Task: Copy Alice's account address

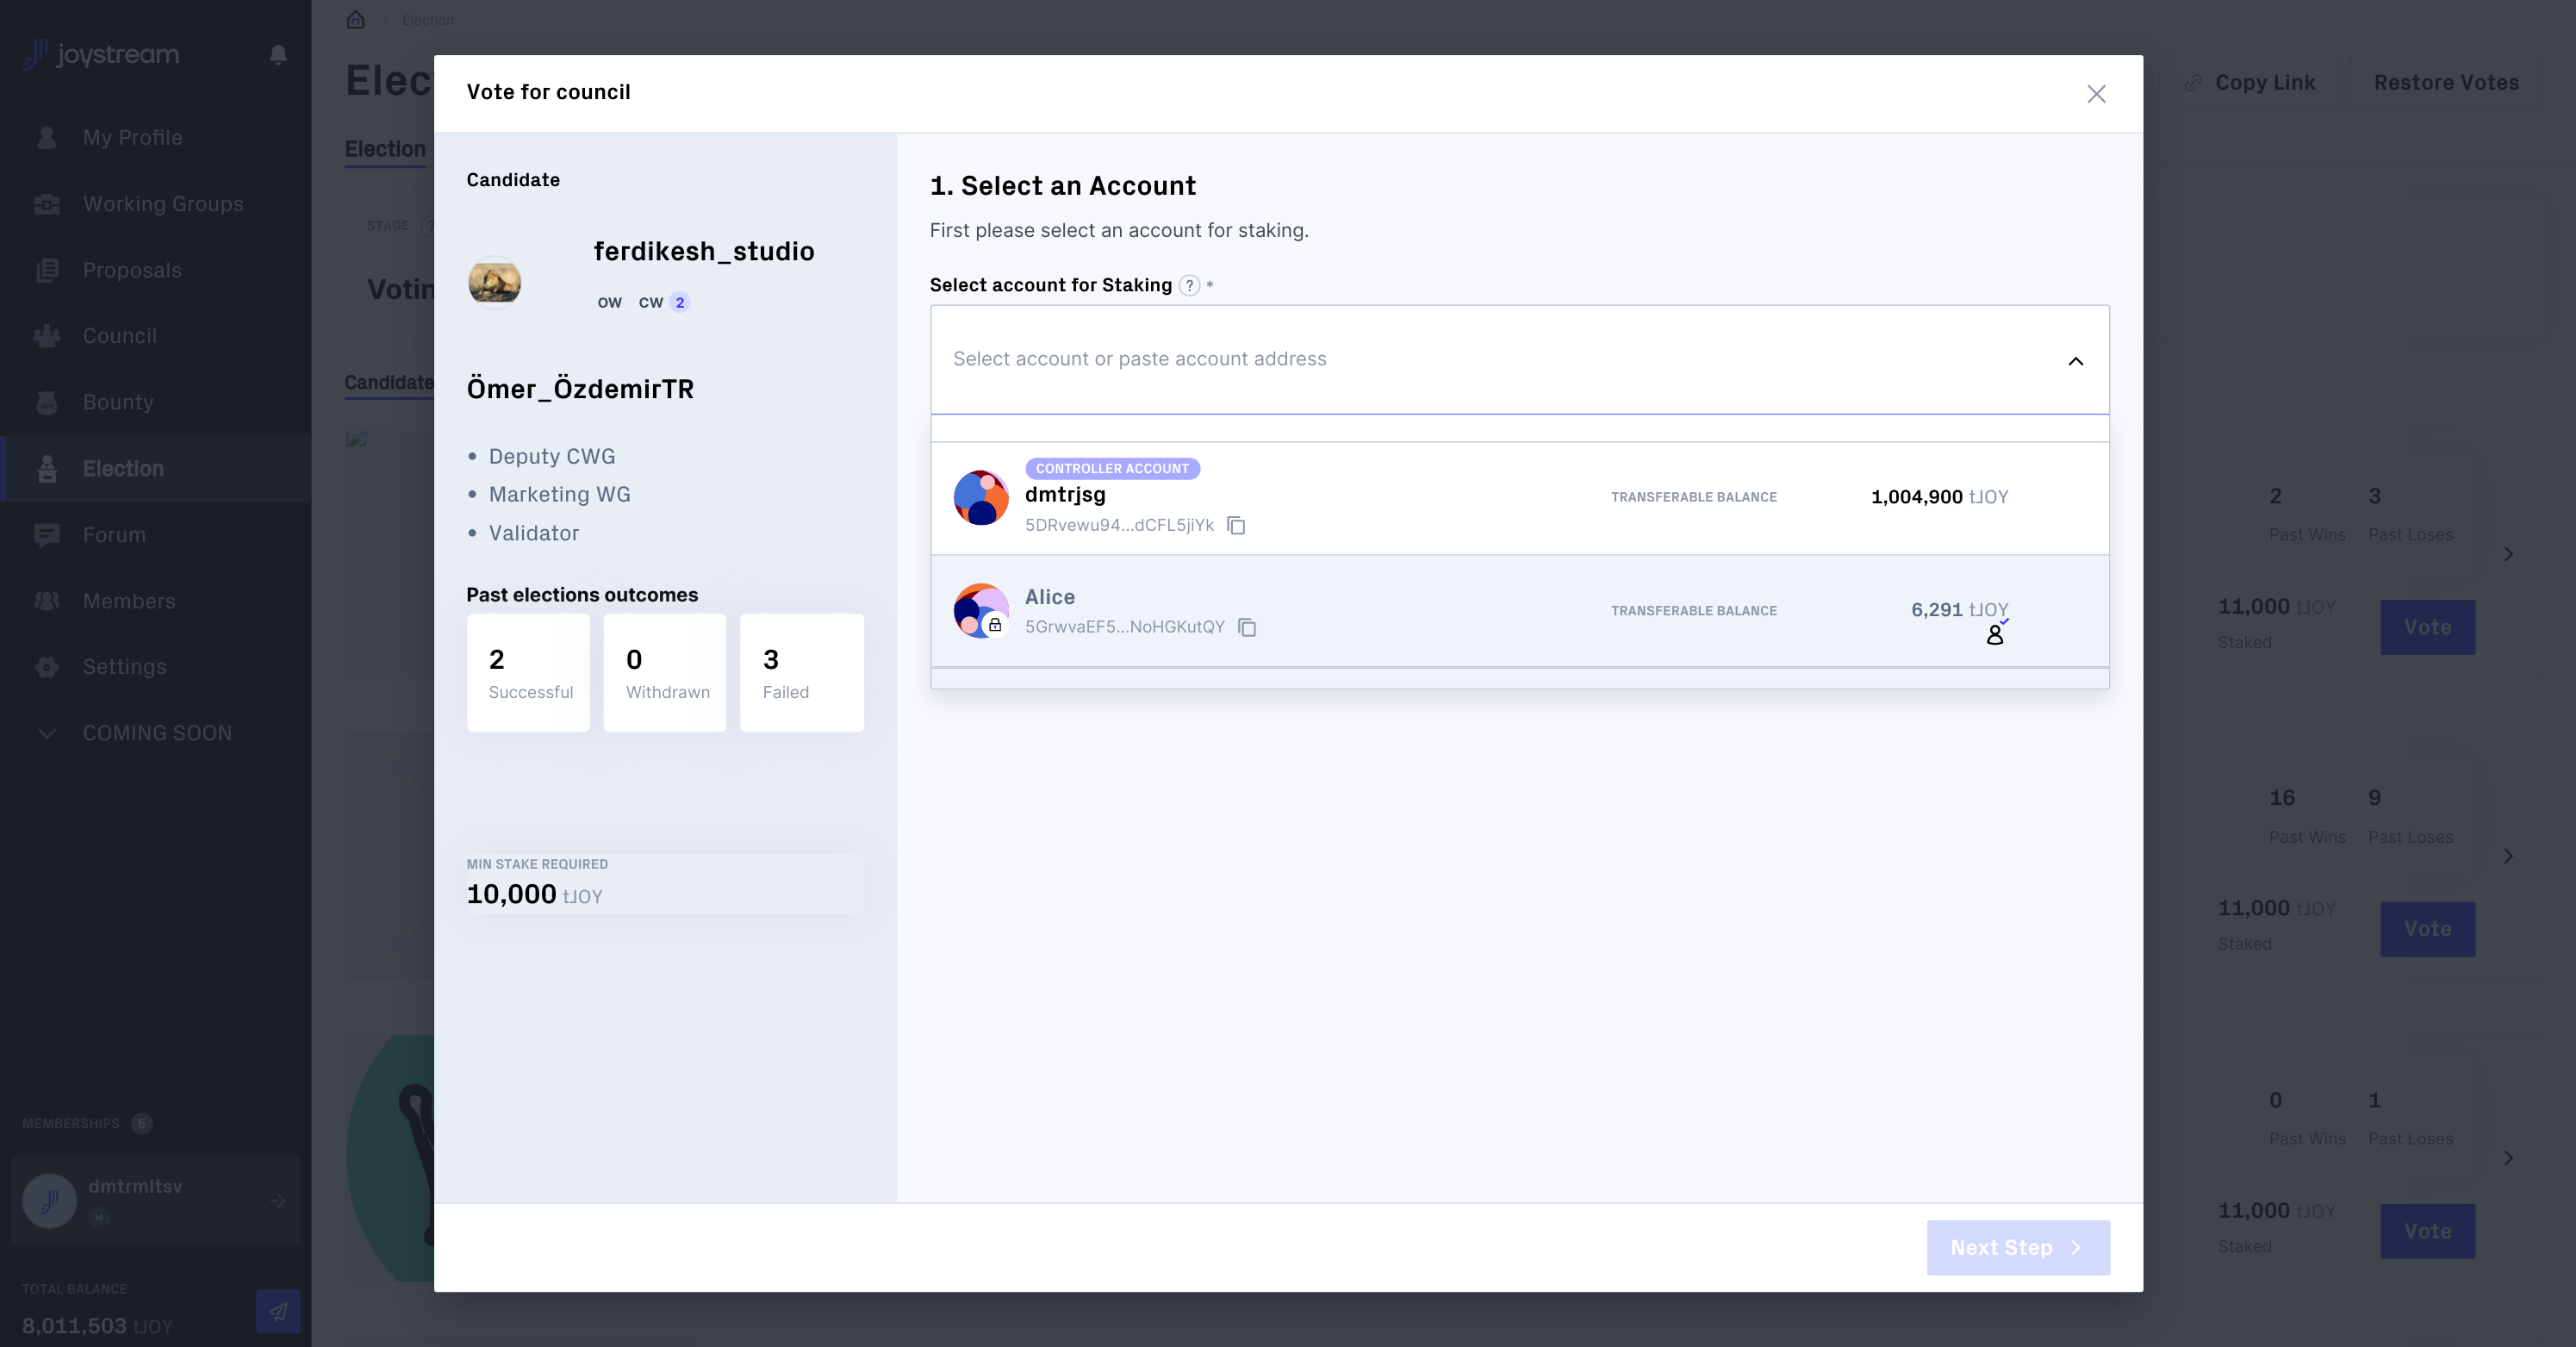Action: point(1247,628)
